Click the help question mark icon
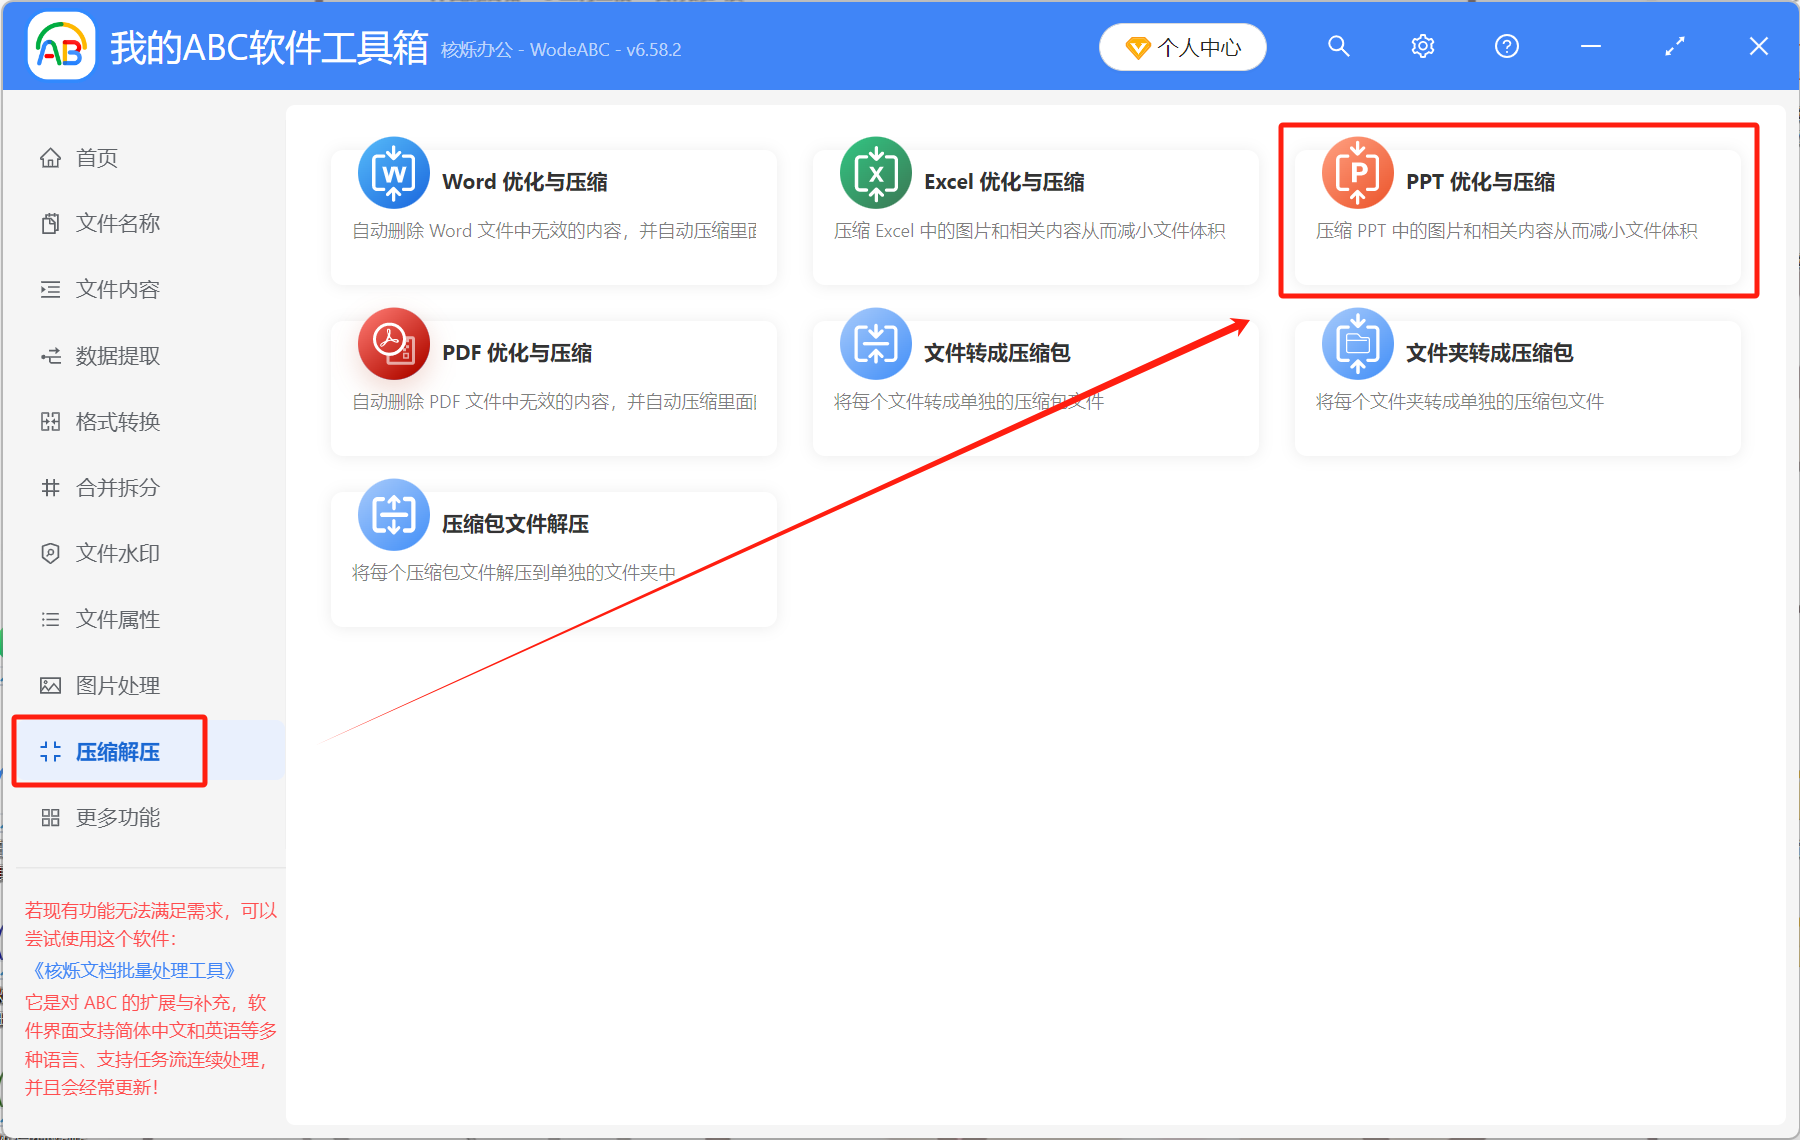 point(1506,46)
